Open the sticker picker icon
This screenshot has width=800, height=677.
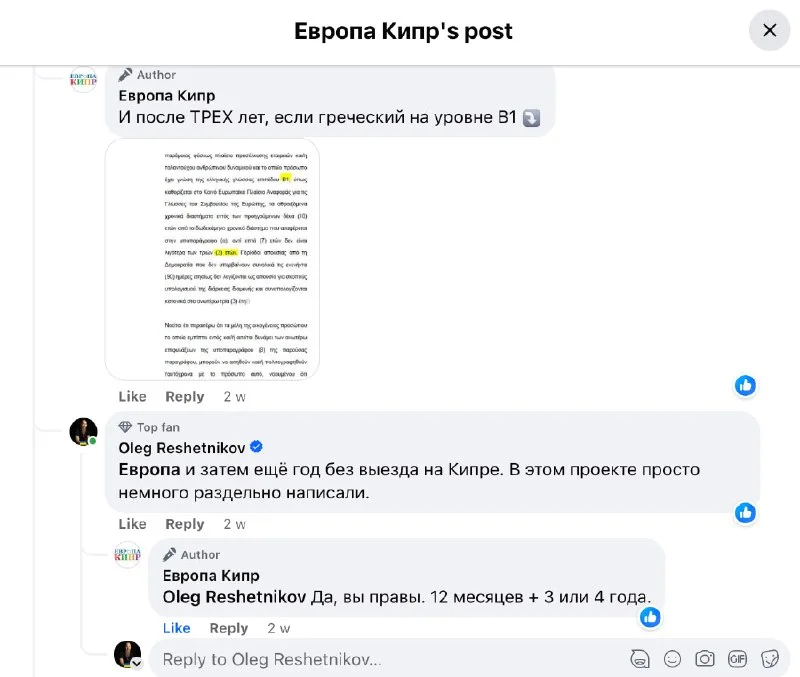tap(770, 659)
